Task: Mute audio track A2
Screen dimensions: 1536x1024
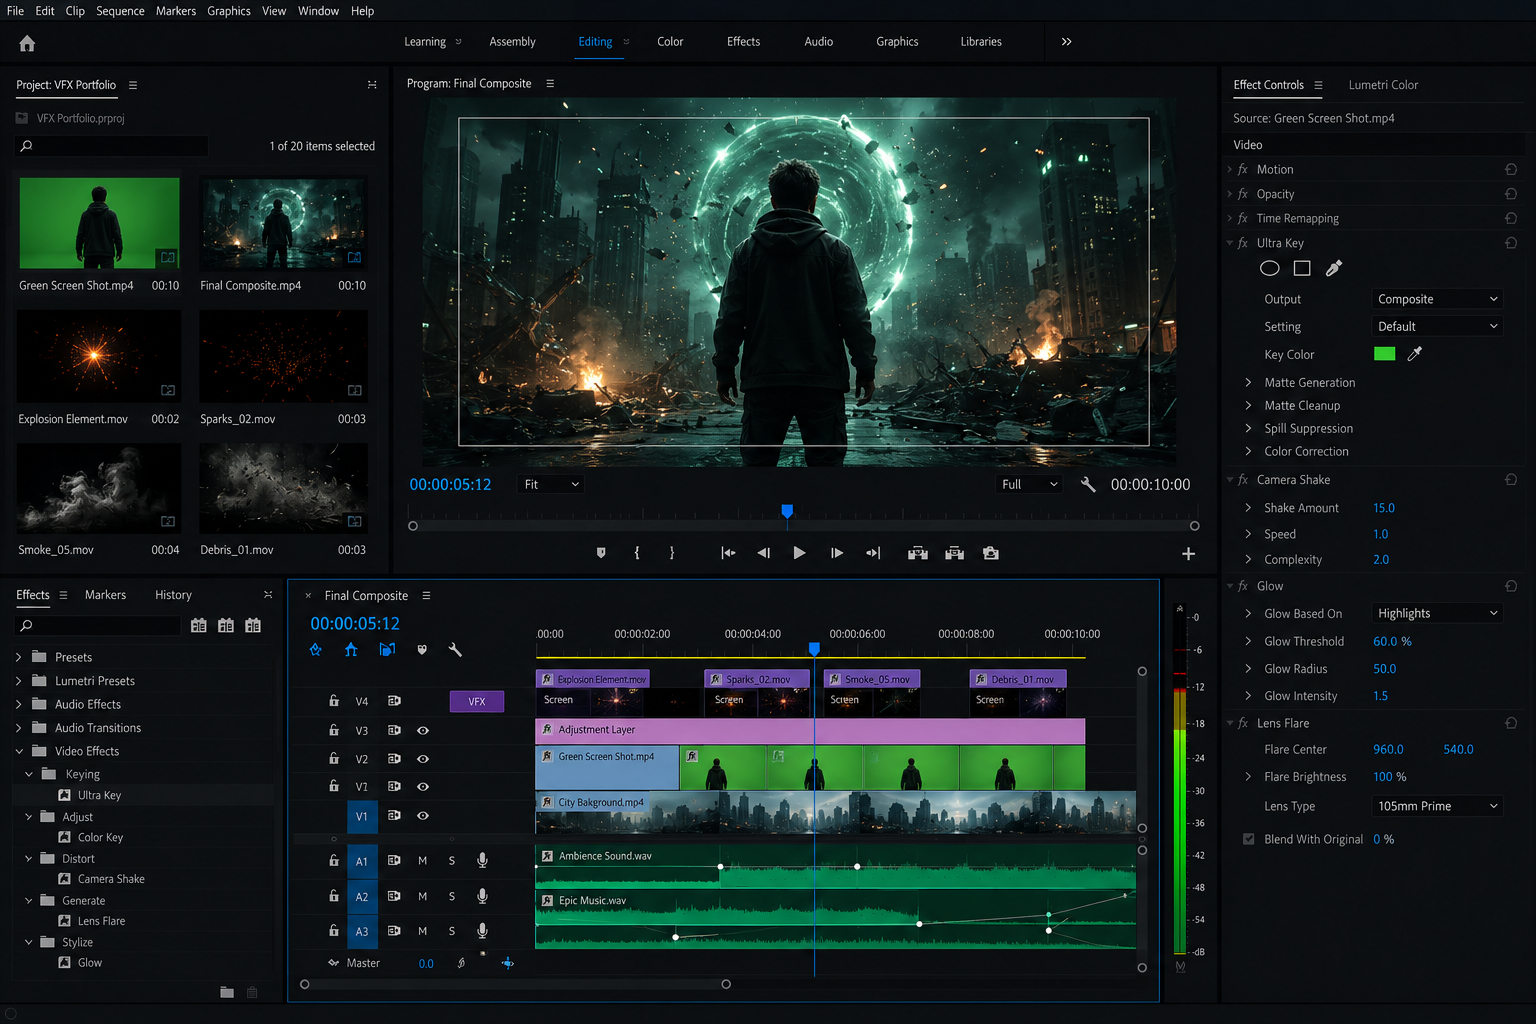Action: pyautogui.click(x=423, y=896)
